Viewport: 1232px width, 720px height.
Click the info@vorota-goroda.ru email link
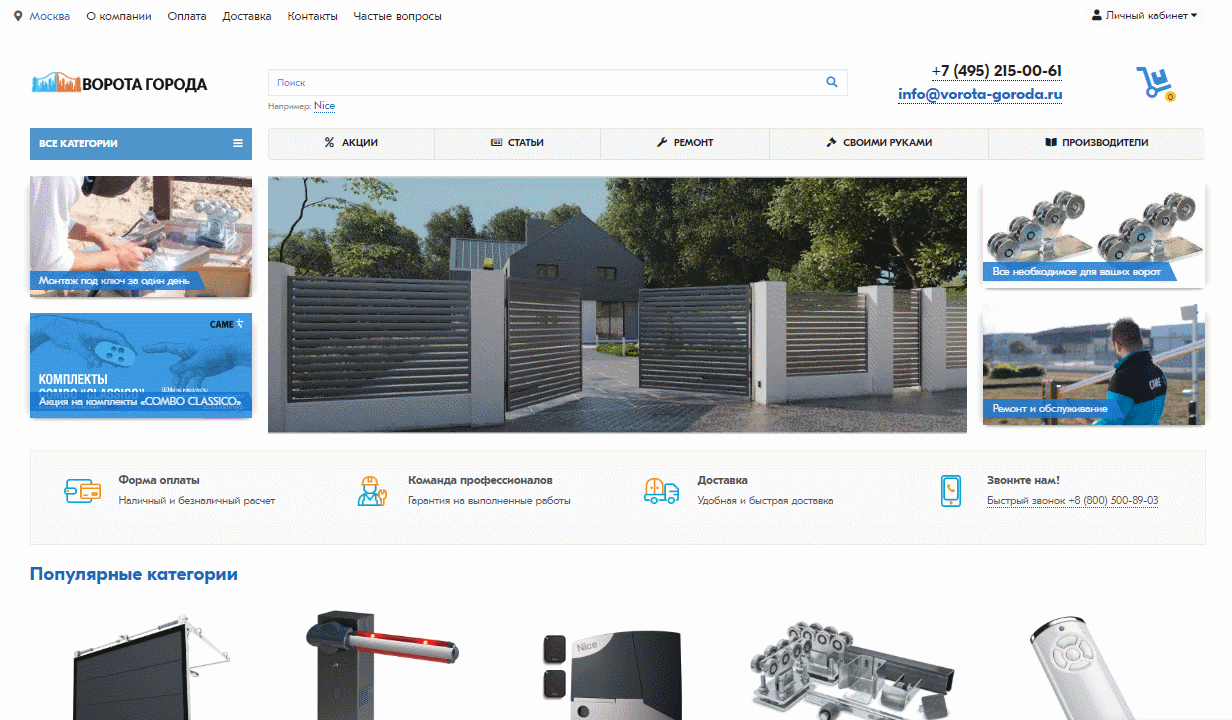click(979, 95)
